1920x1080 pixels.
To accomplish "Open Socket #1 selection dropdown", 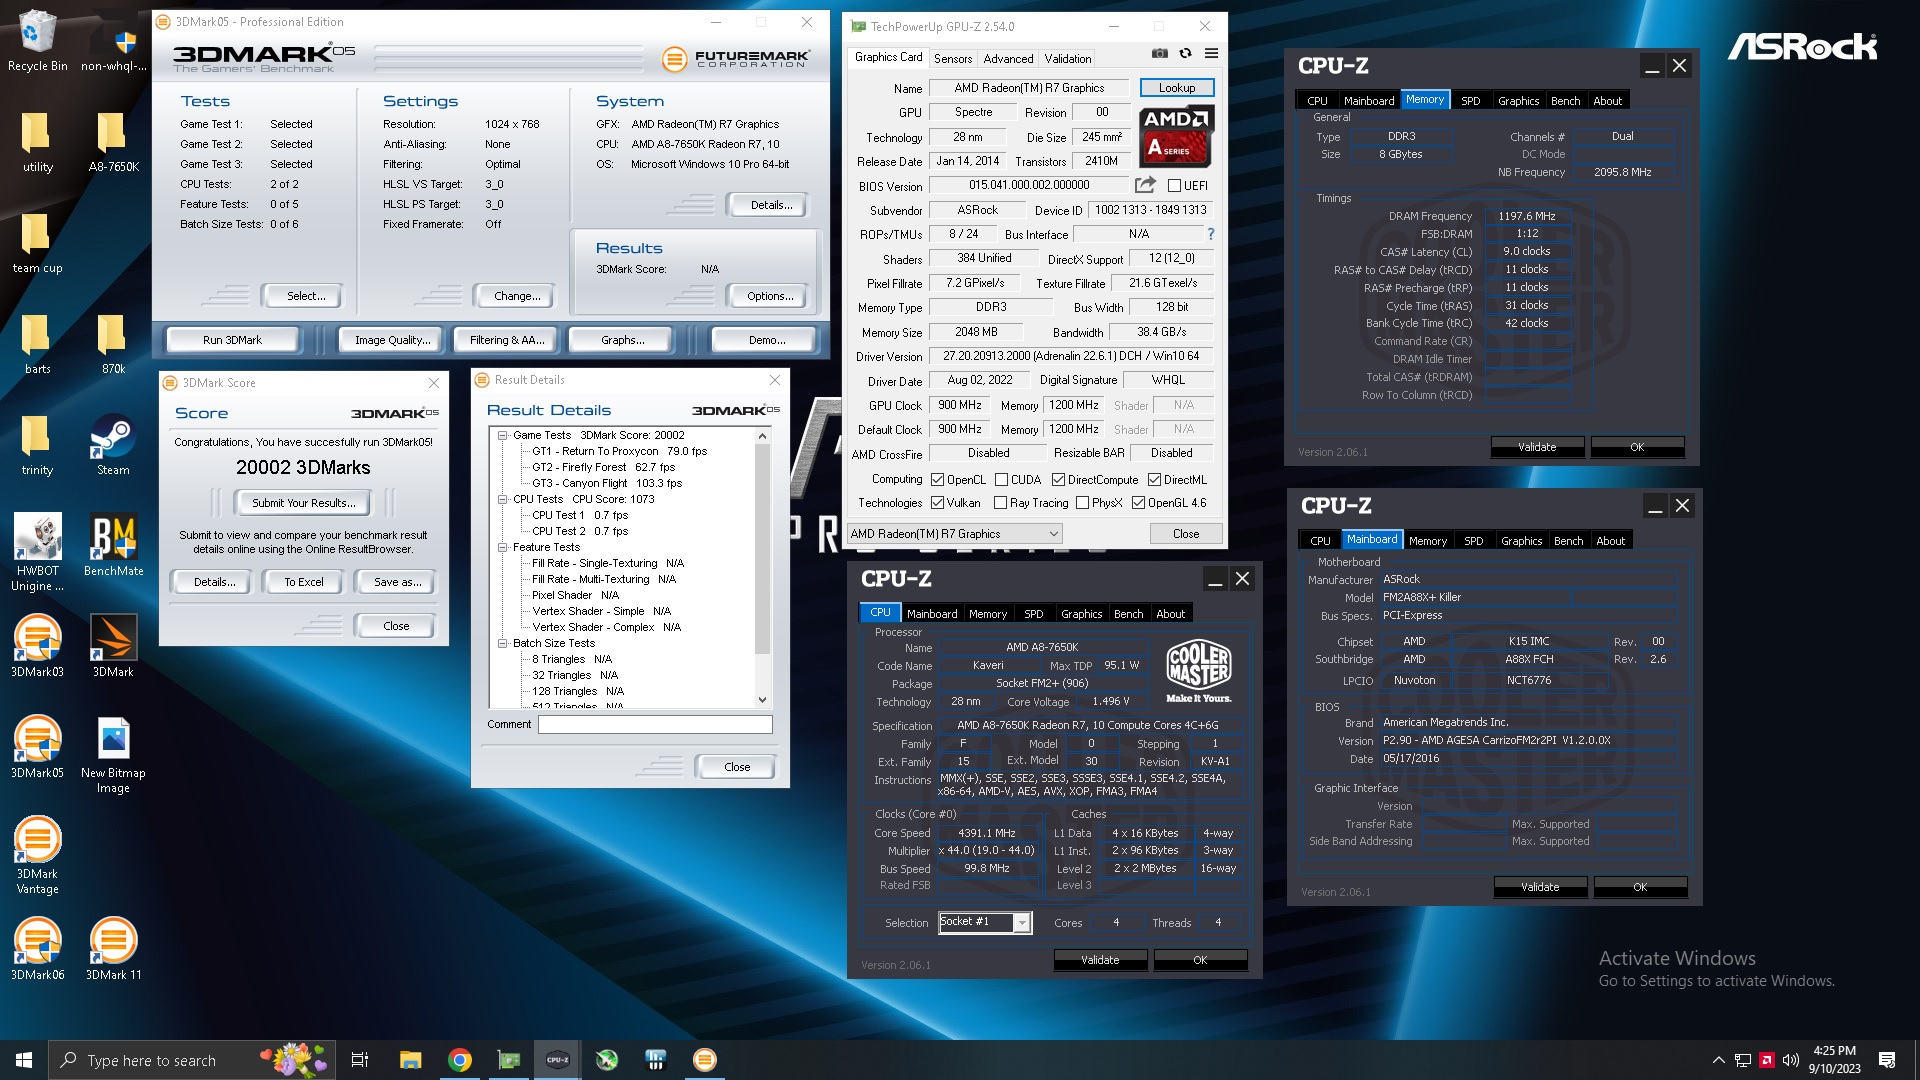I will (985, 922).
